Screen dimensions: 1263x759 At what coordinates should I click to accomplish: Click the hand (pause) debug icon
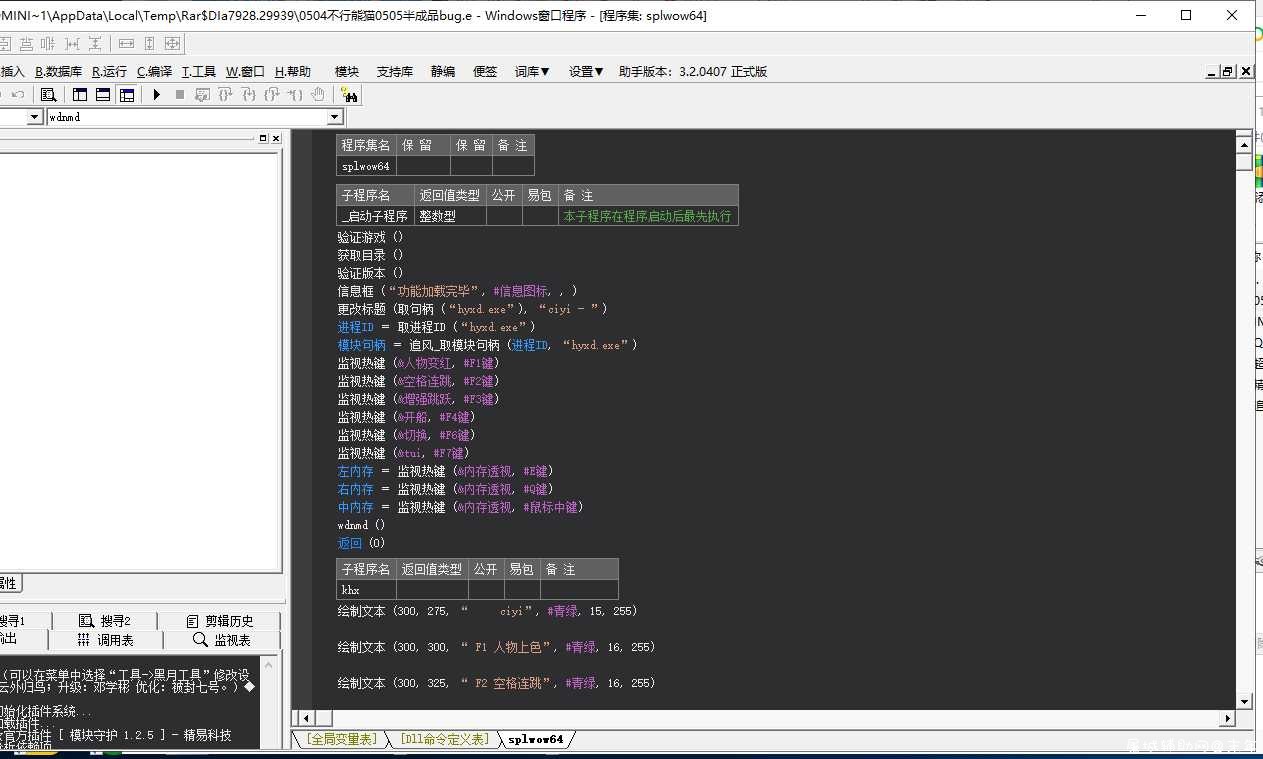click(x=318, y=95)
